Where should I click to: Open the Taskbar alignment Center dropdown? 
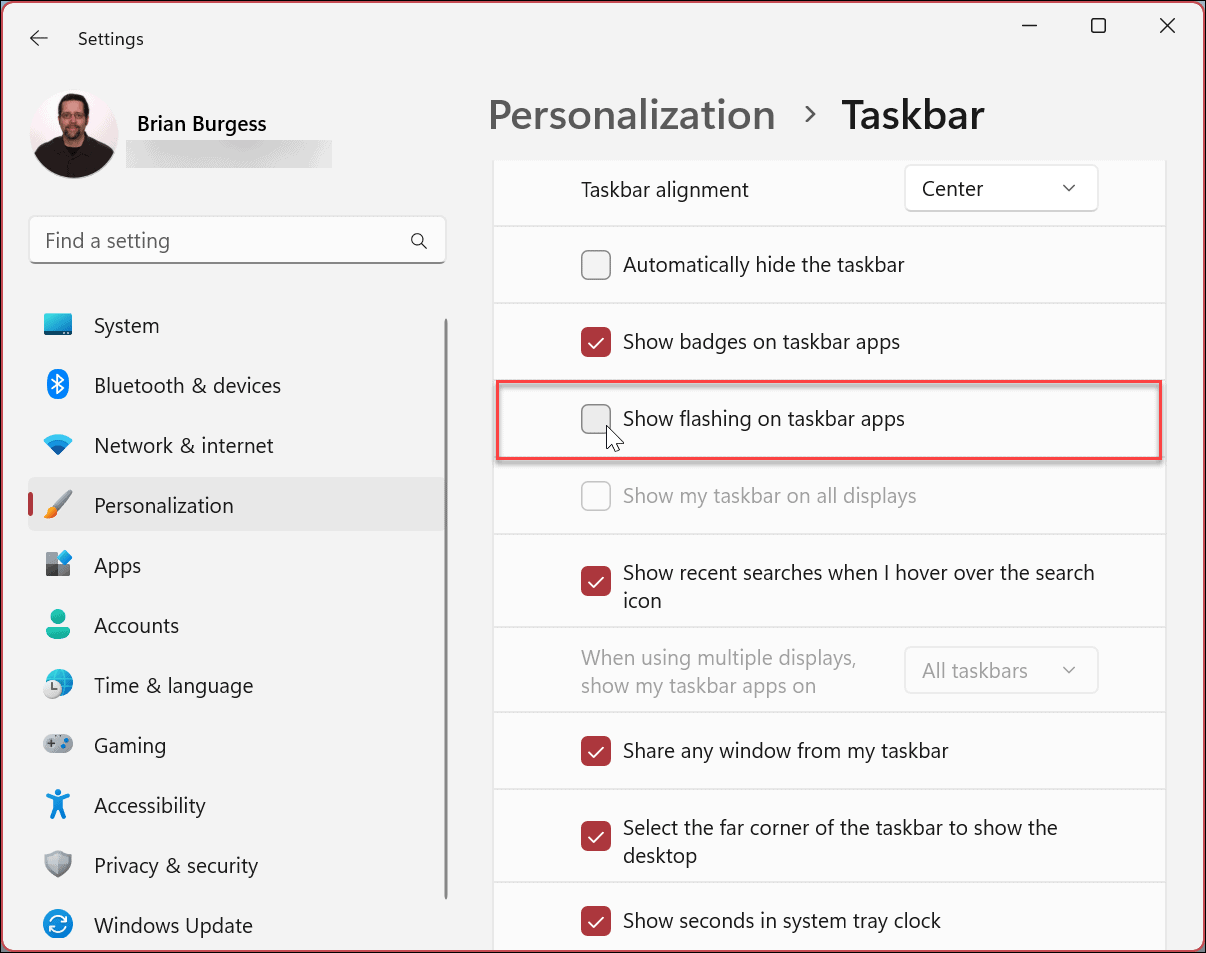click(x=1000, y=189)
